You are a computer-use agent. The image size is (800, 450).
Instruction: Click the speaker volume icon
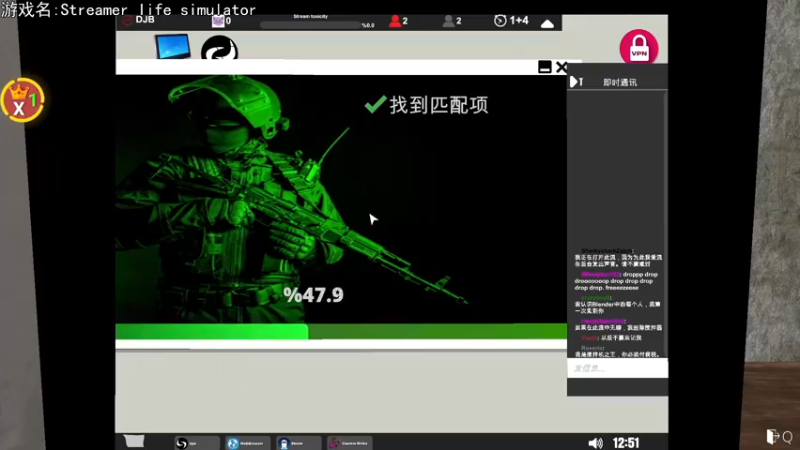tap(595, 443)
